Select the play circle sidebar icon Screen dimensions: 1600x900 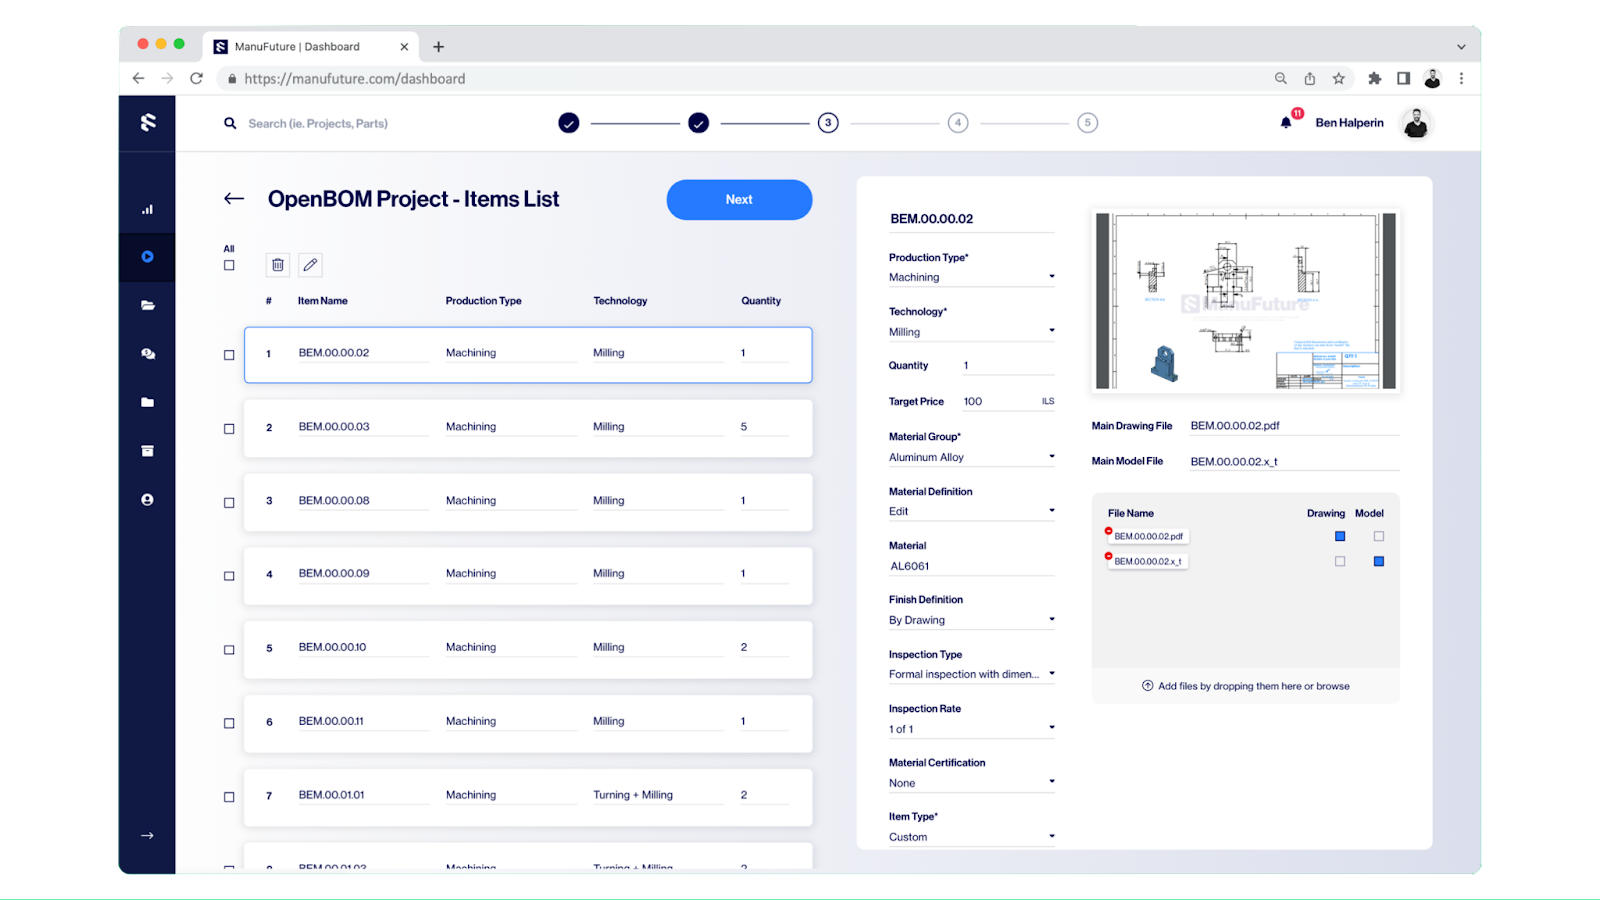[x=147, y=257]
